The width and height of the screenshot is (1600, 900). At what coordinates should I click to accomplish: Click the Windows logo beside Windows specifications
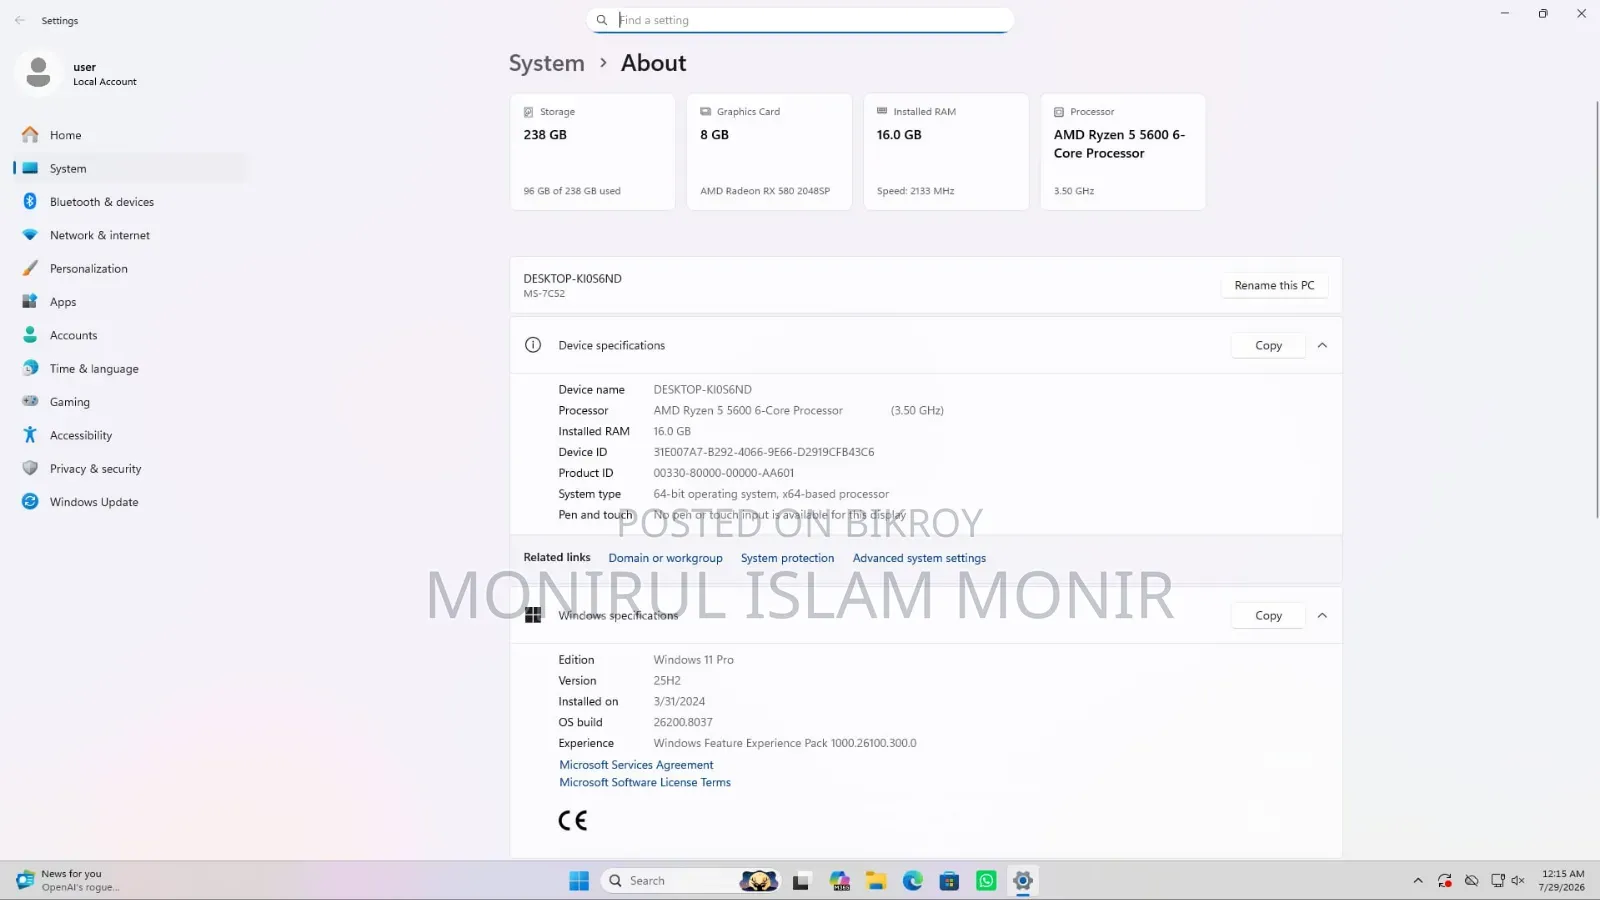click(533, 616)
